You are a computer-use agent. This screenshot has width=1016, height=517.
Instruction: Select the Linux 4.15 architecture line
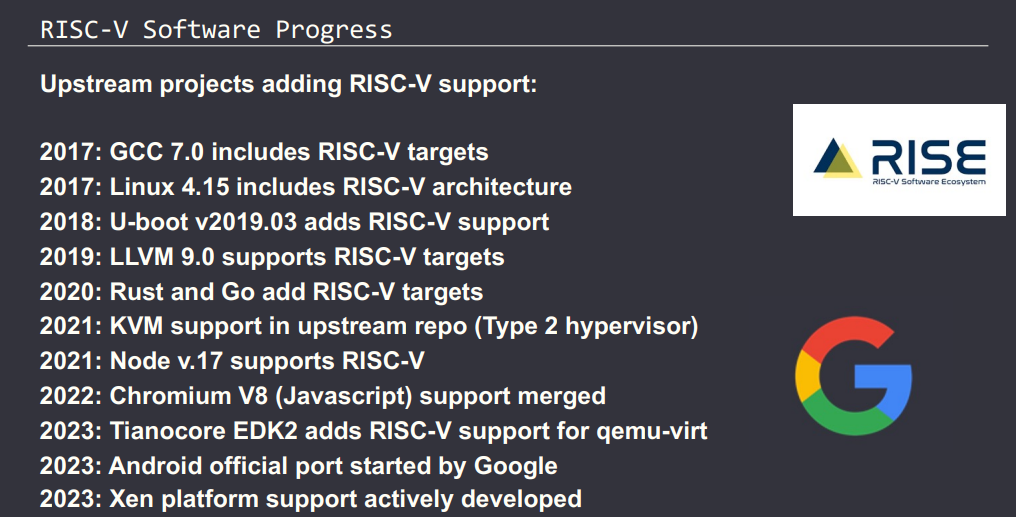click(x=305, y=186)
